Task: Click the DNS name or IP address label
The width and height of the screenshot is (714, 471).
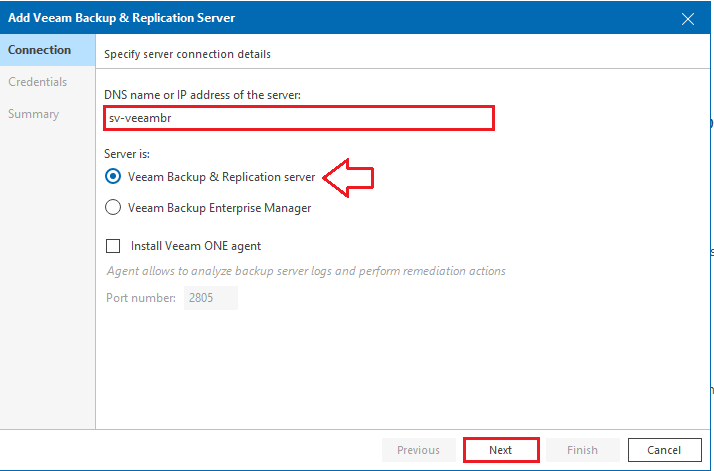Action: tap(203, 95)
